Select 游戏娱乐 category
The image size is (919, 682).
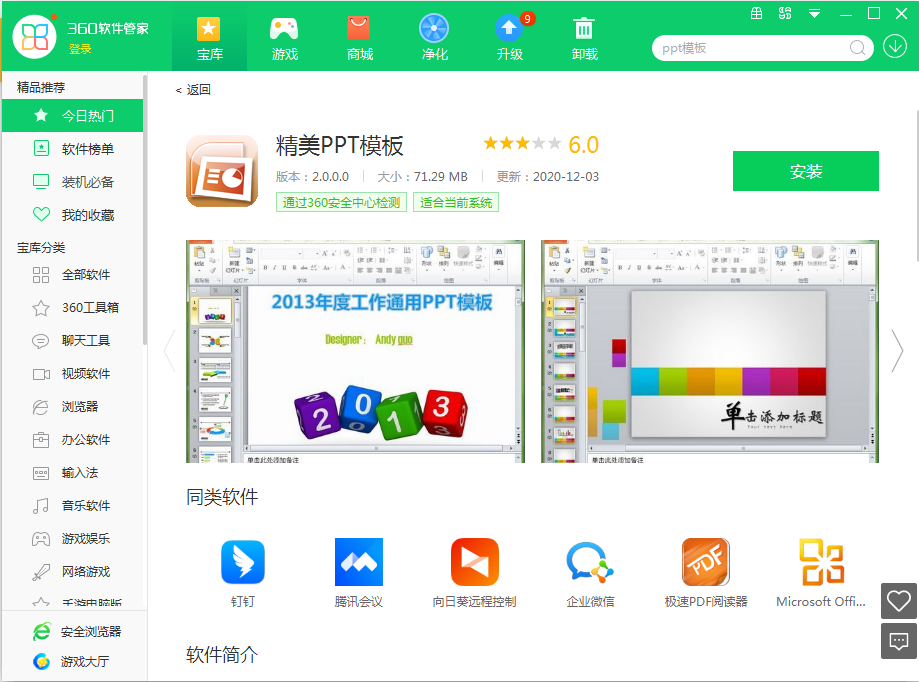[x=73, y=538]
